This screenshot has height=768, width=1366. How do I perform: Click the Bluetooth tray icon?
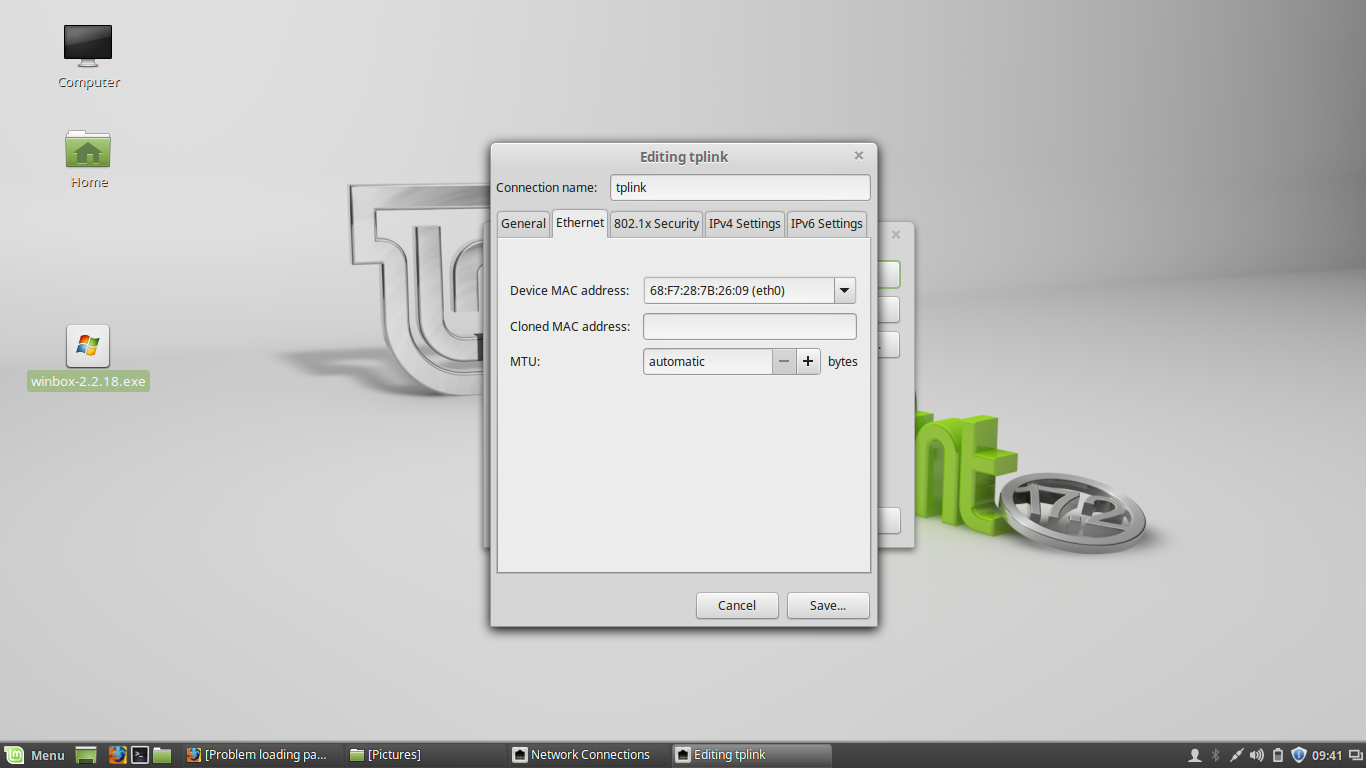(x=1216, y=755)
